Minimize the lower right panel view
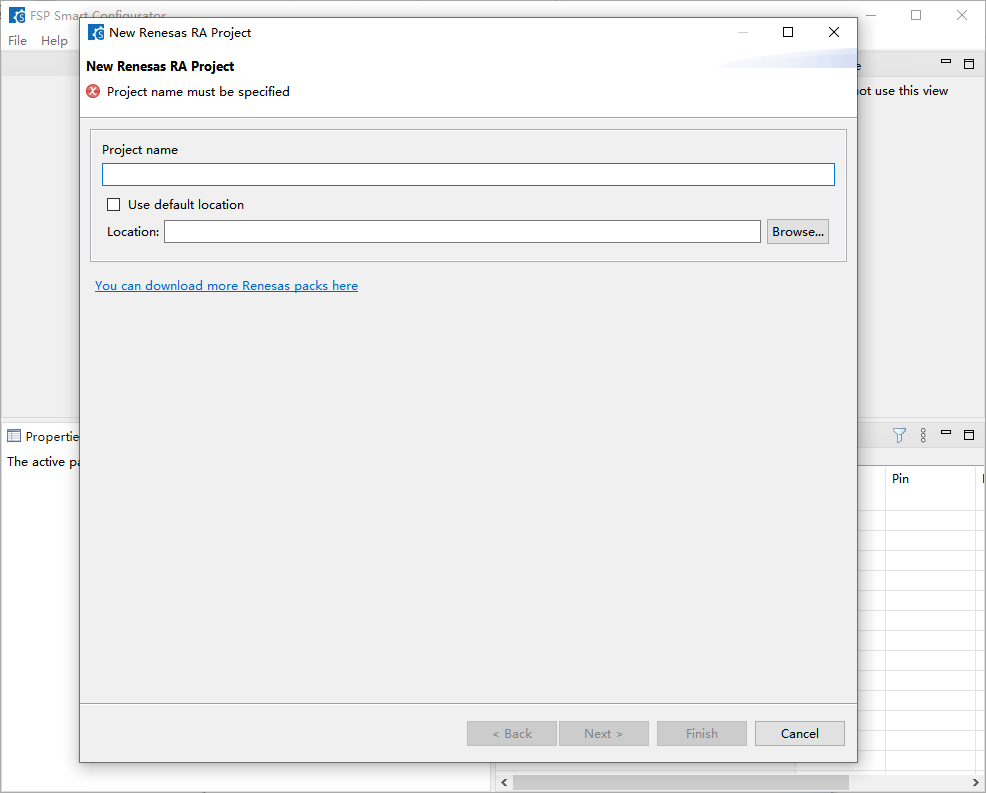Viewport: 986px width, 793px height. 946,433
